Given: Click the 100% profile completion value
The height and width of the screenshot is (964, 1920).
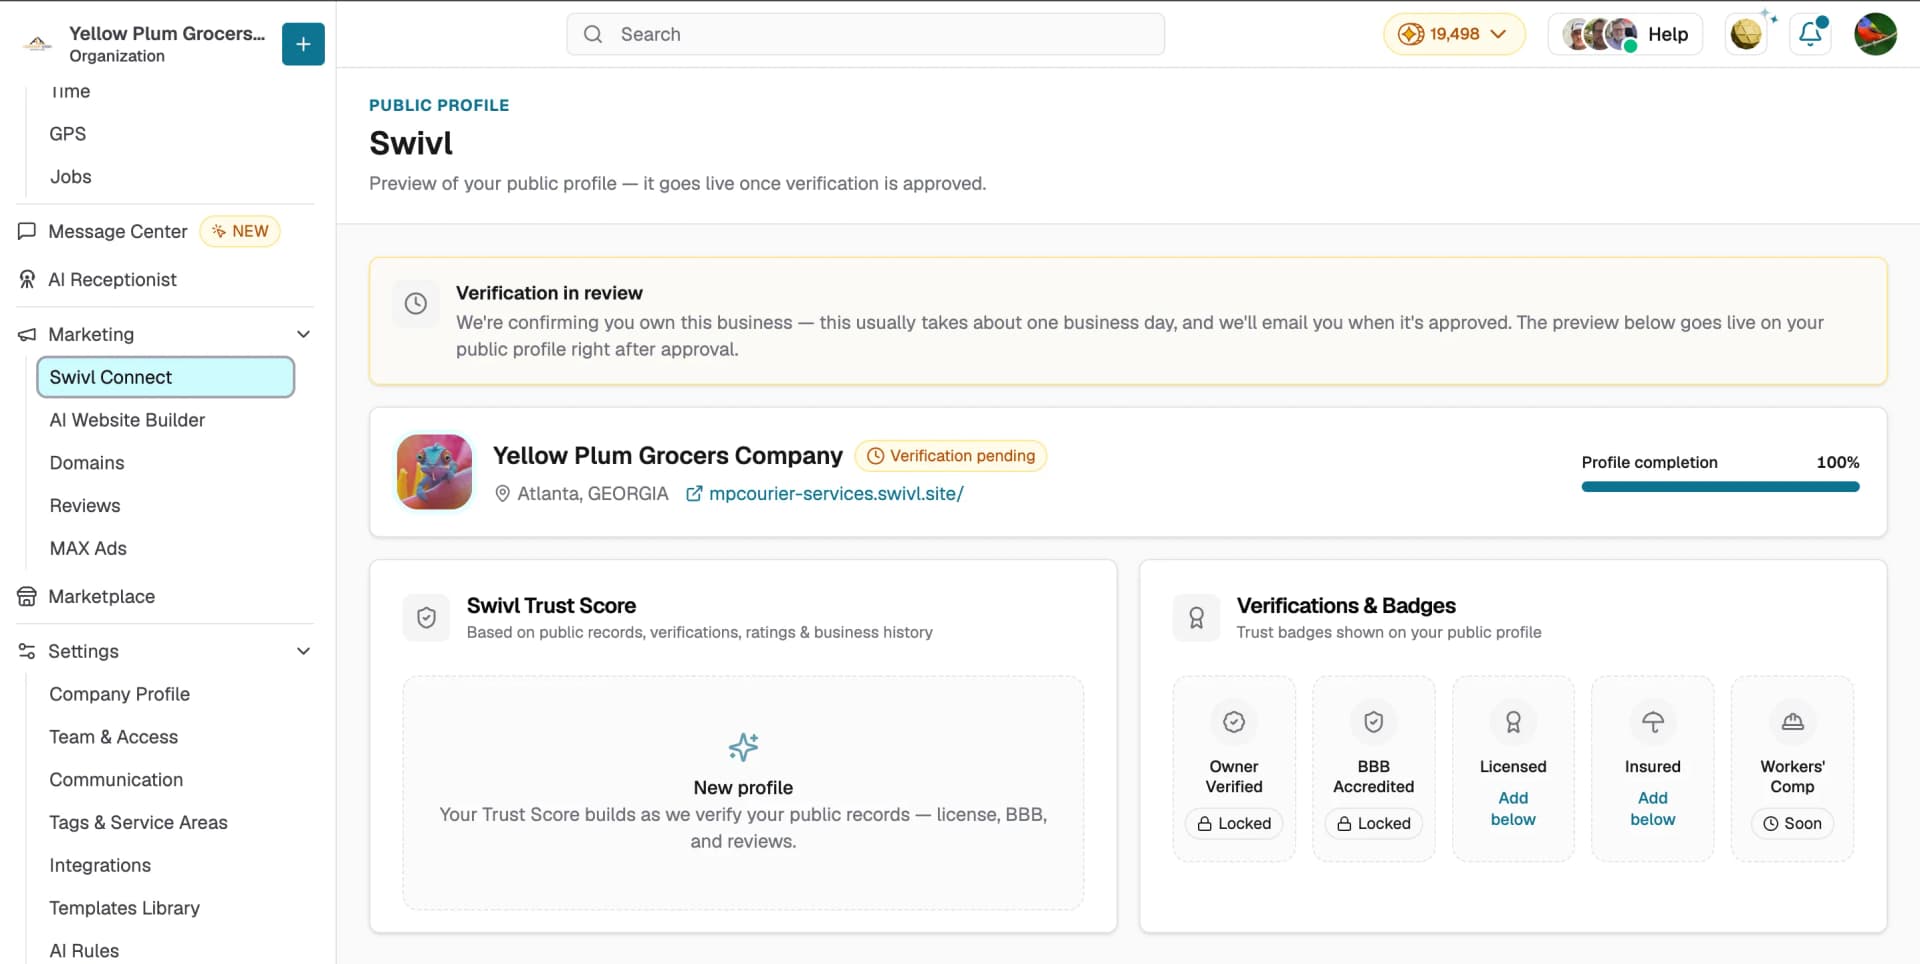Looking at the screenshot, I should [x=1838, y=462].
